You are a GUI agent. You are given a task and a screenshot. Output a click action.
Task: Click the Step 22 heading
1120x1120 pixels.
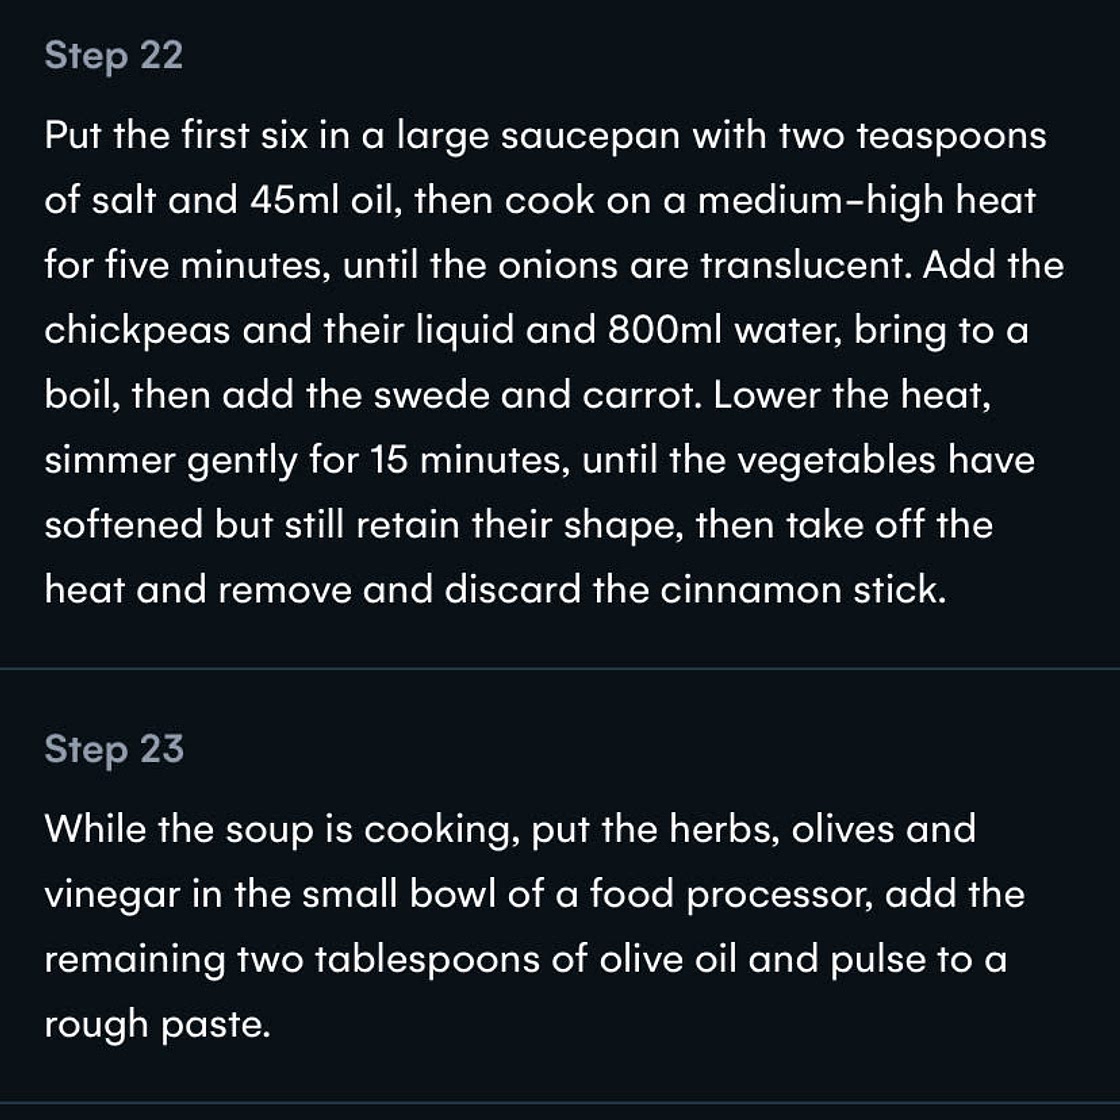pos(114,56)
